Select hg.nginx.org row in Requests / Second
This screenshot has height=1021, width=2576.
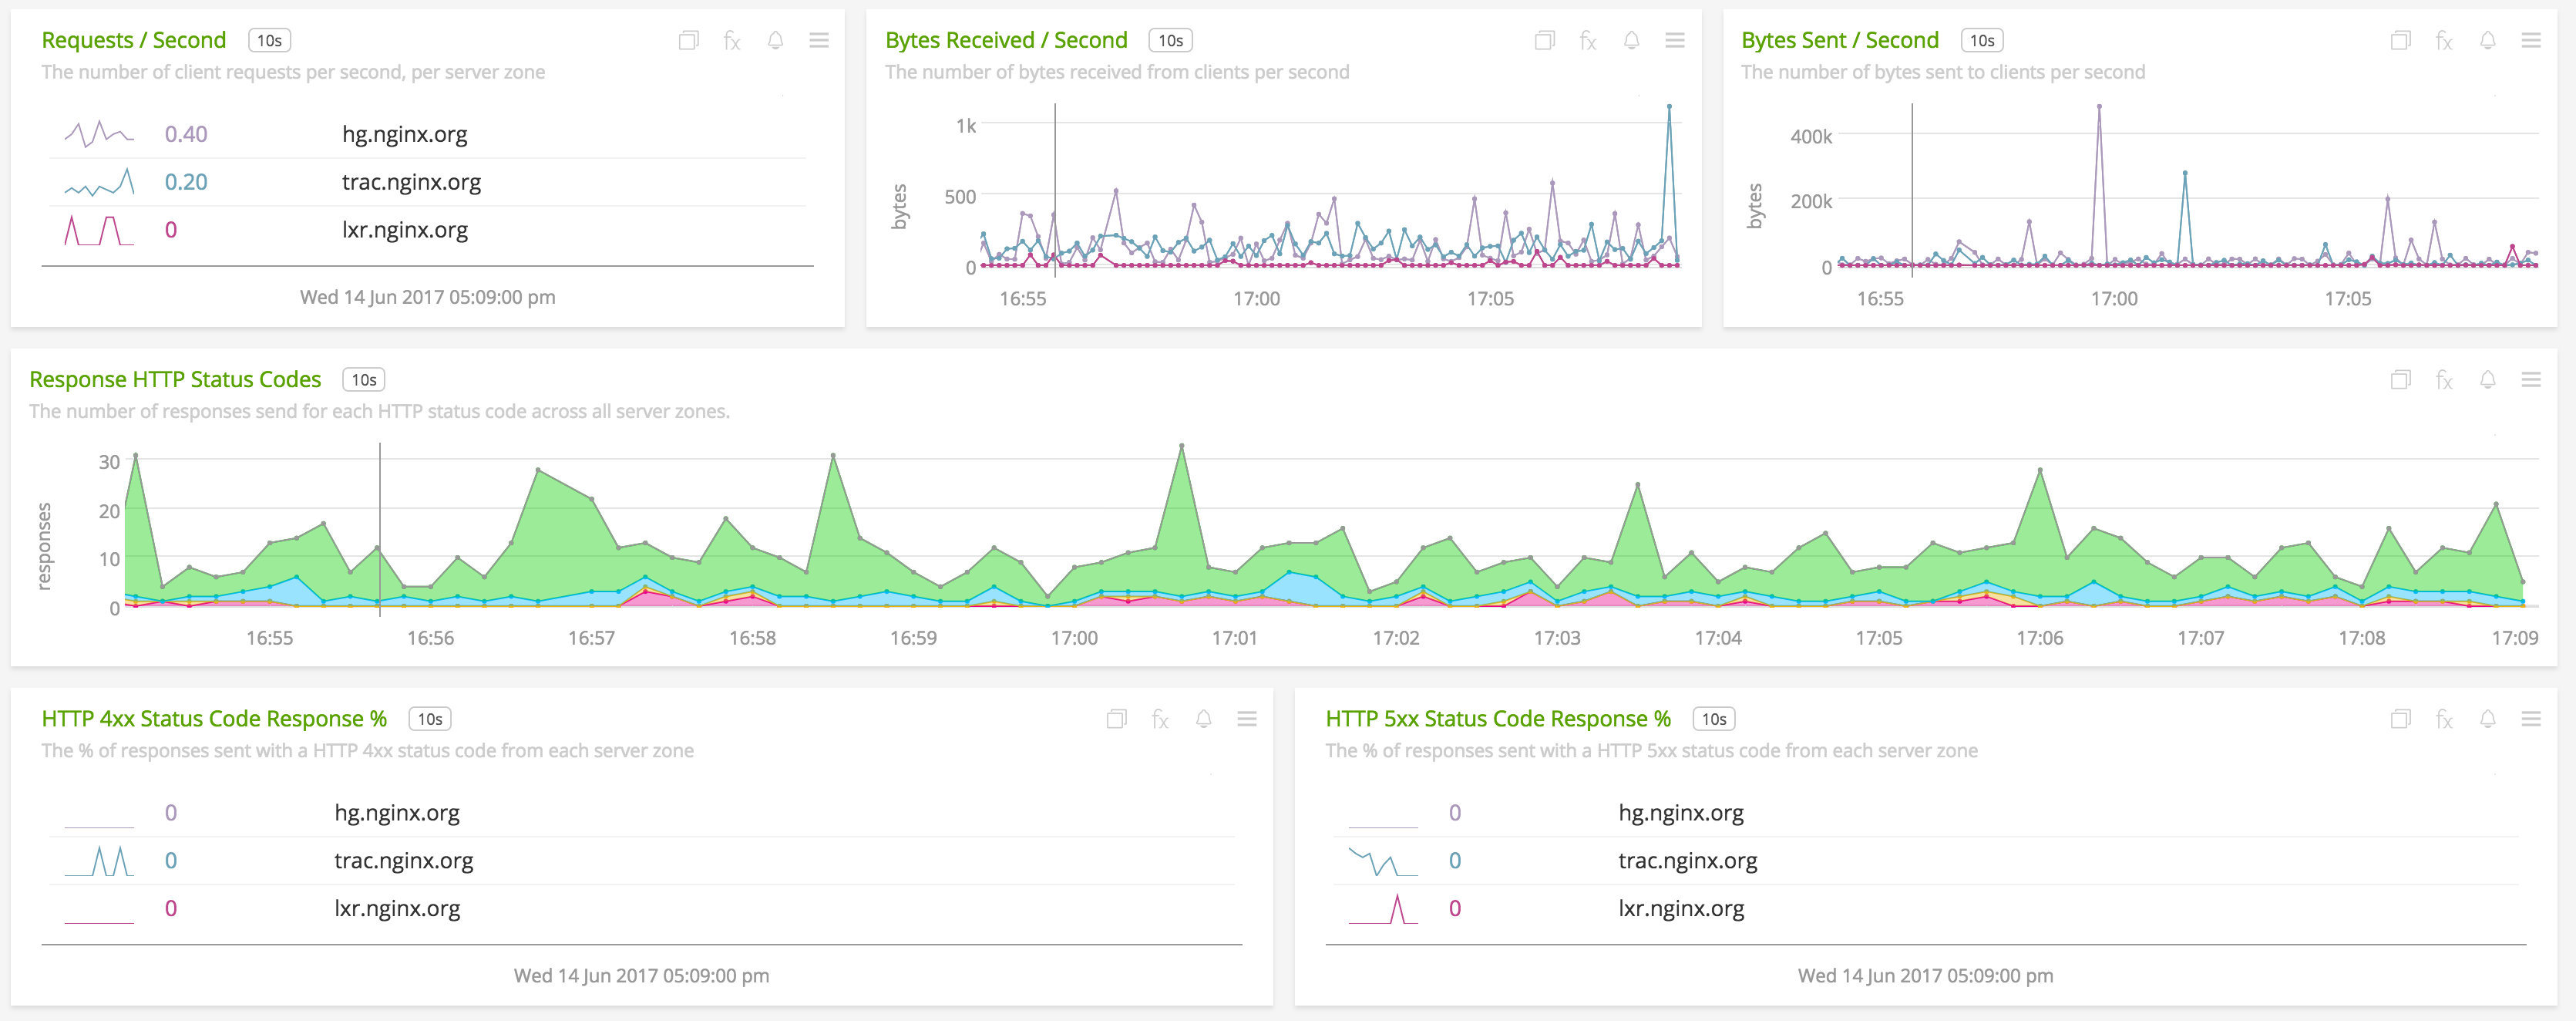404,134
